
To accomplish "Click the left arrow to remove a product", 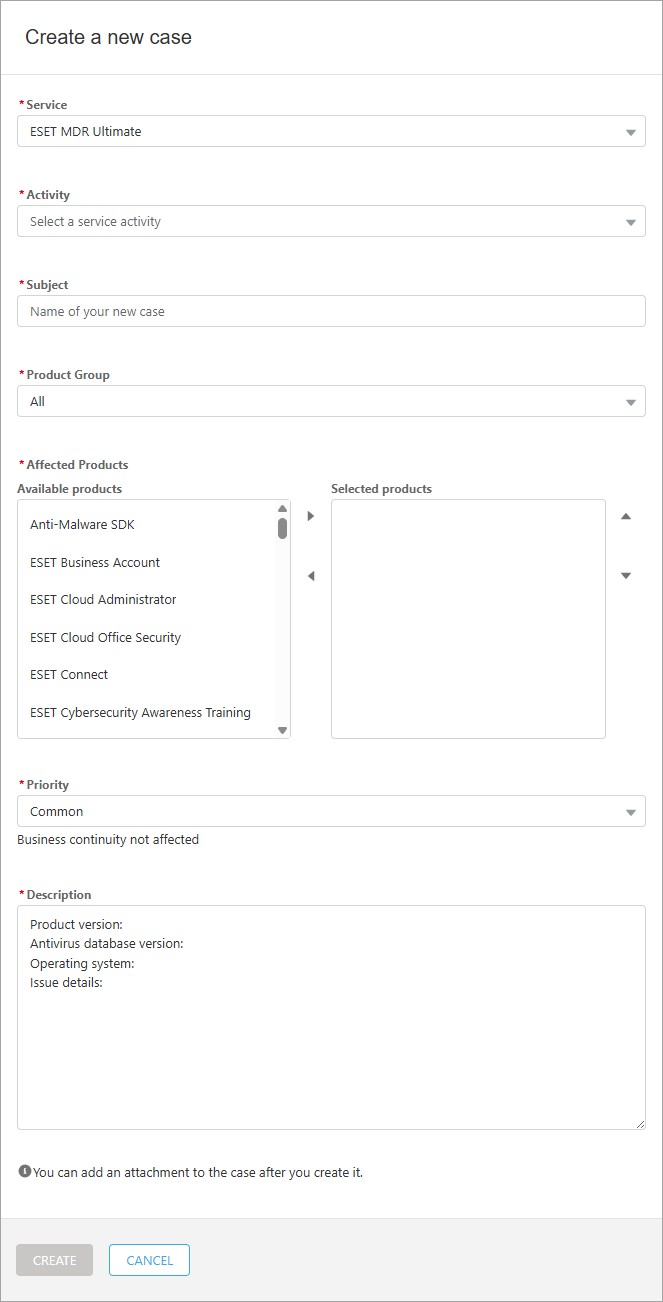I will (x=310, y=576).
